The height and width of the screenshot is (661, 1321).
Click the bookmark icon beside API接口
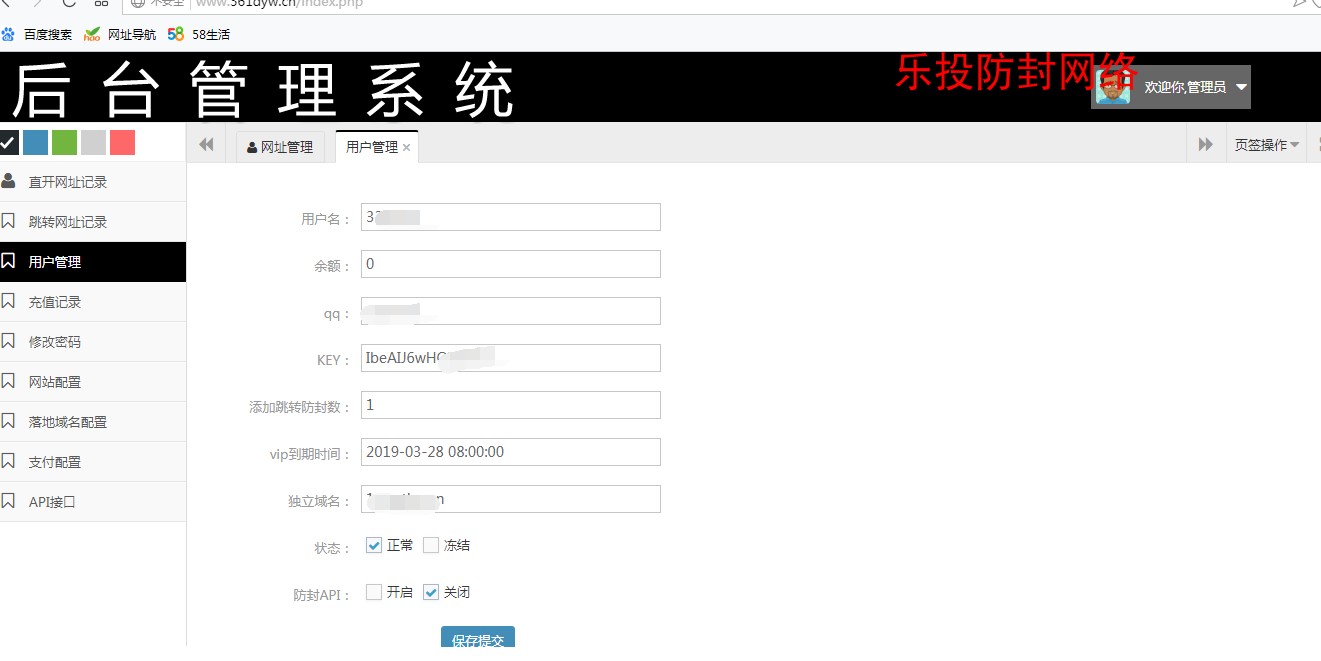[8, 501]
